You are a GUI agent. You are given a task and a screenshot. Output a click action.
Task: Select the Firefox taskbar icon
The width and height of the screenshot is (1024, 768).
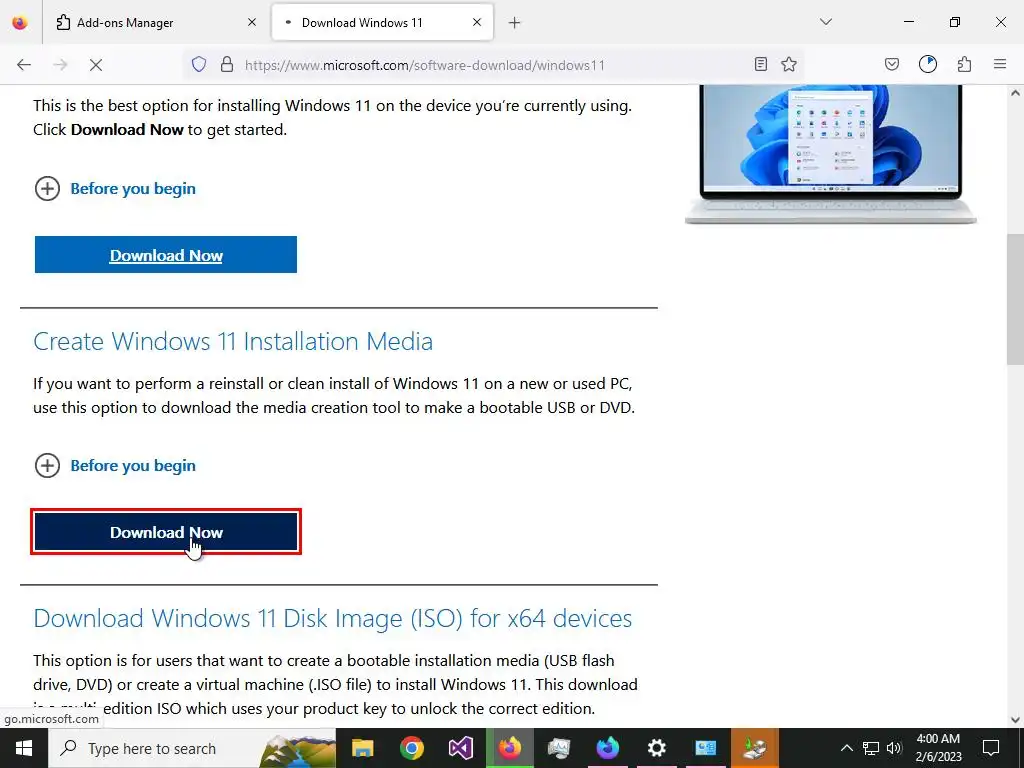509,748
